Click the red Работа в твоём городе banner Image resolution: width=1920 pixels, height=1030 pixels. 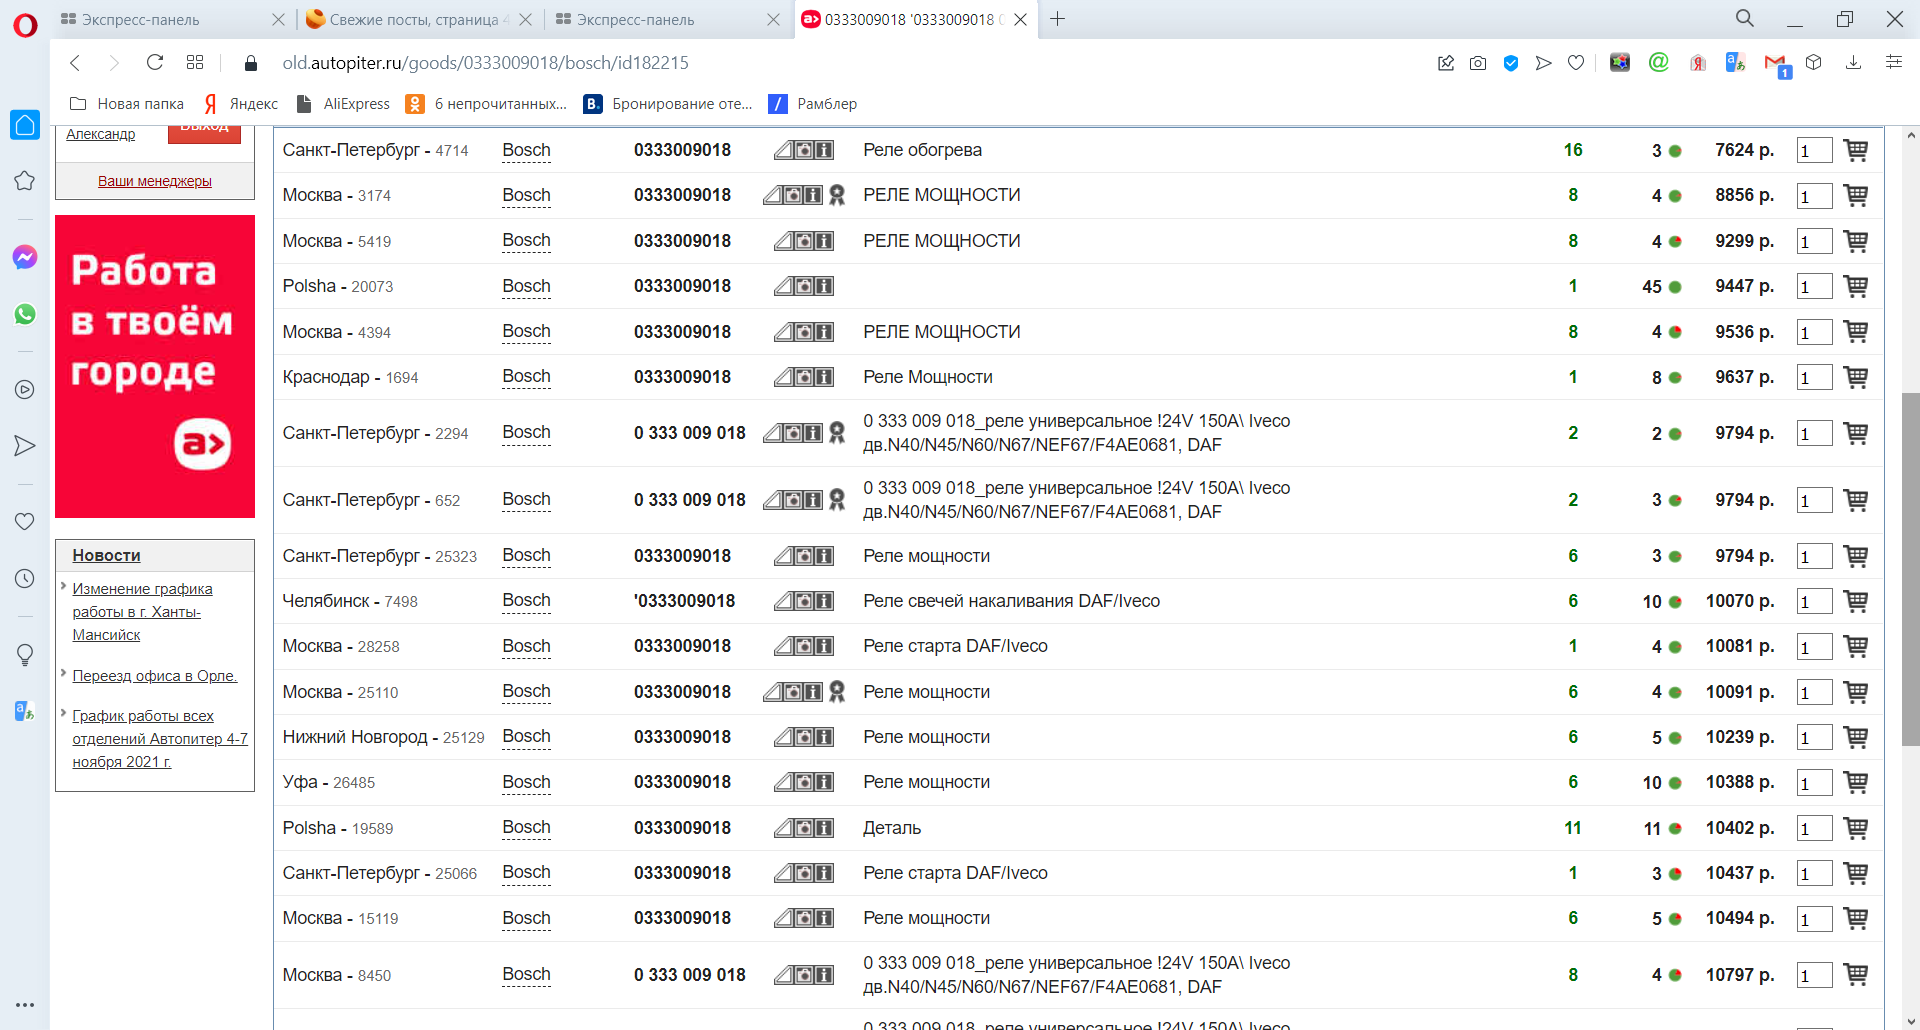point(155,366)
